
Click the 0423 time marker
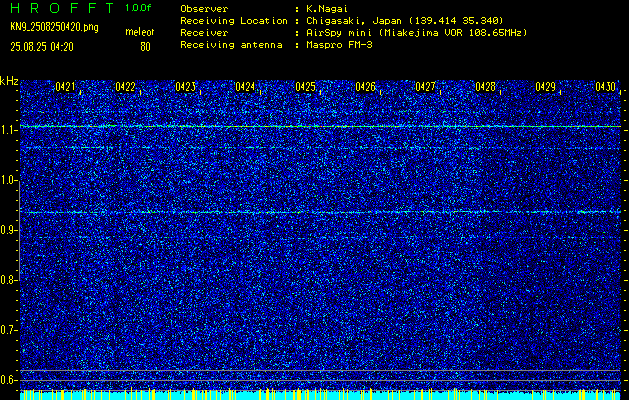pyautogui.click(x=185, y=87)
